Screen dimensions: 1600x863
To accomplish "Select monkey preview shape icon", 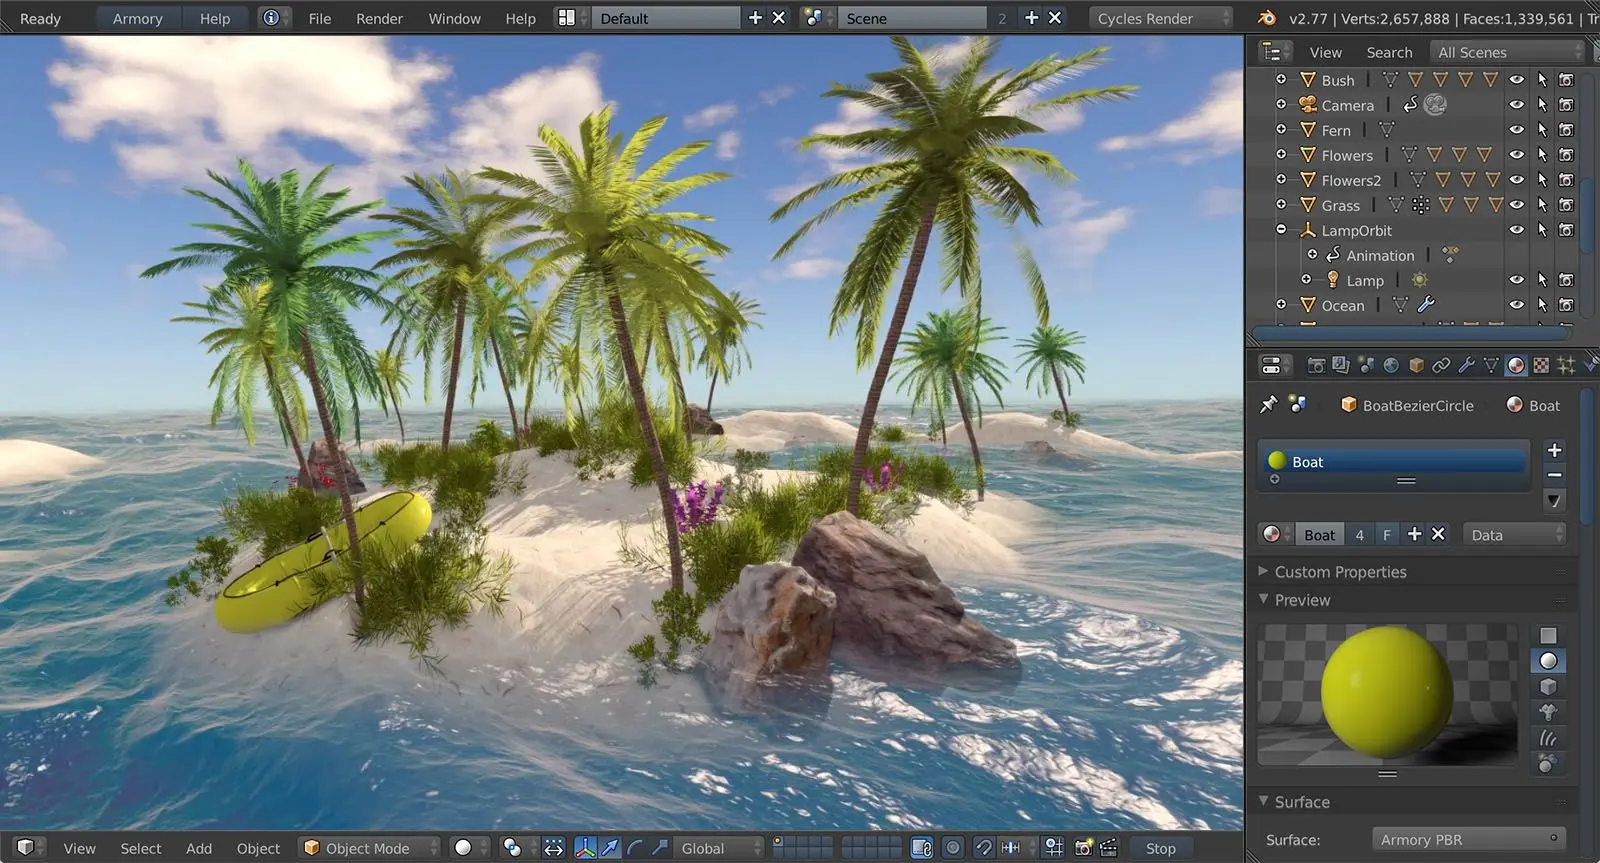I will (x=1548, y=712).
